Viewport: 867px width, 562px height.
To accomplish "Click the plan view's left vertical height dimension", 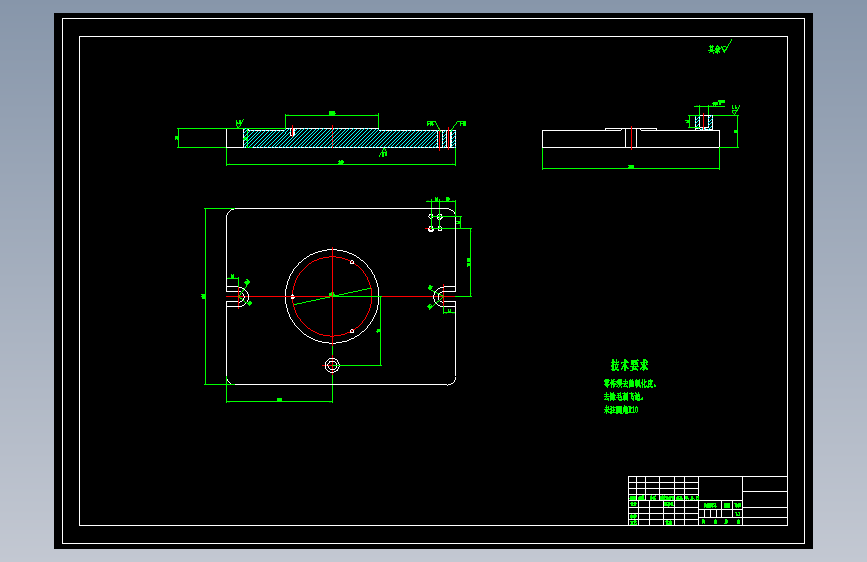I will [205, 296].
